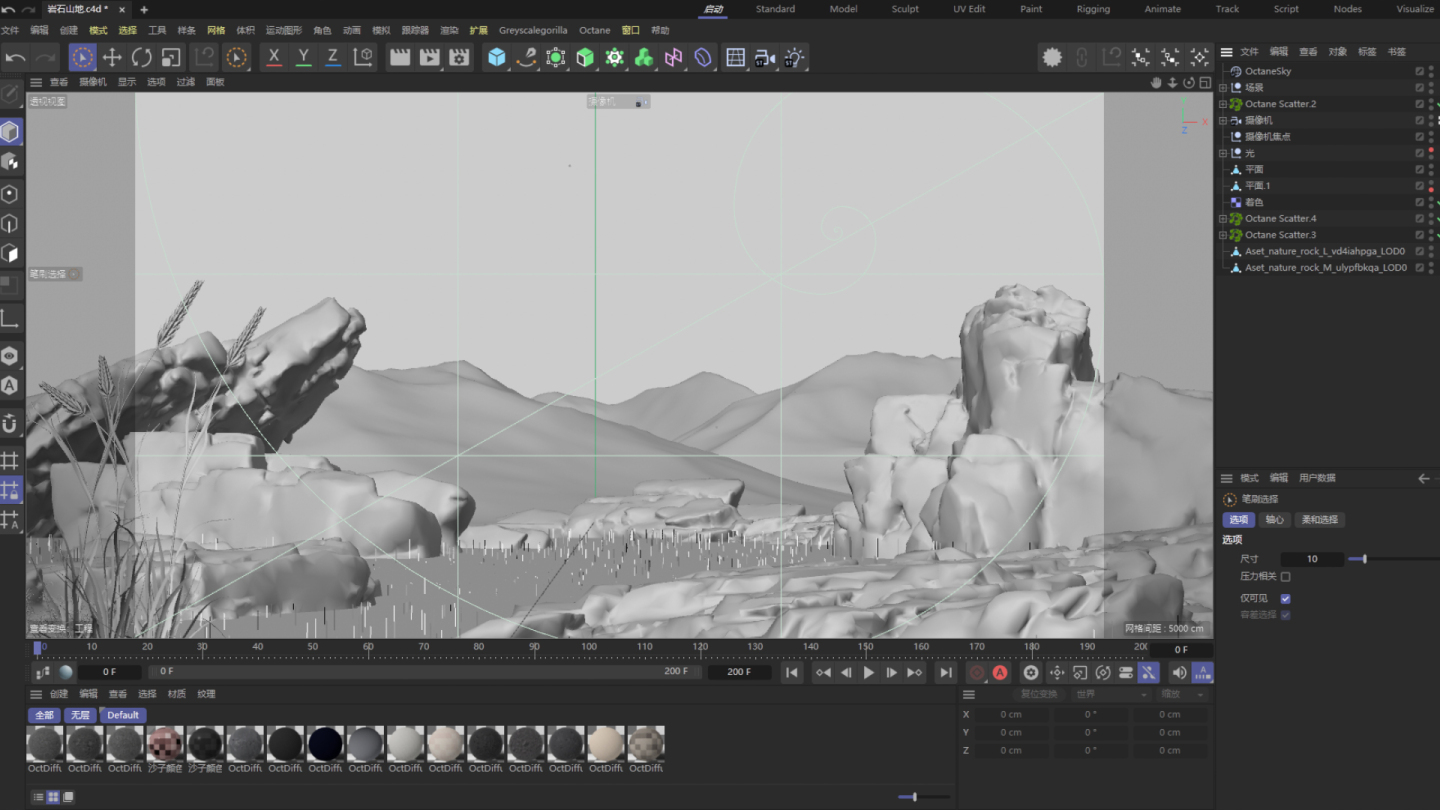Toggle Y axis lock
The image size is (1440, 810).
[x=304, y=57]
